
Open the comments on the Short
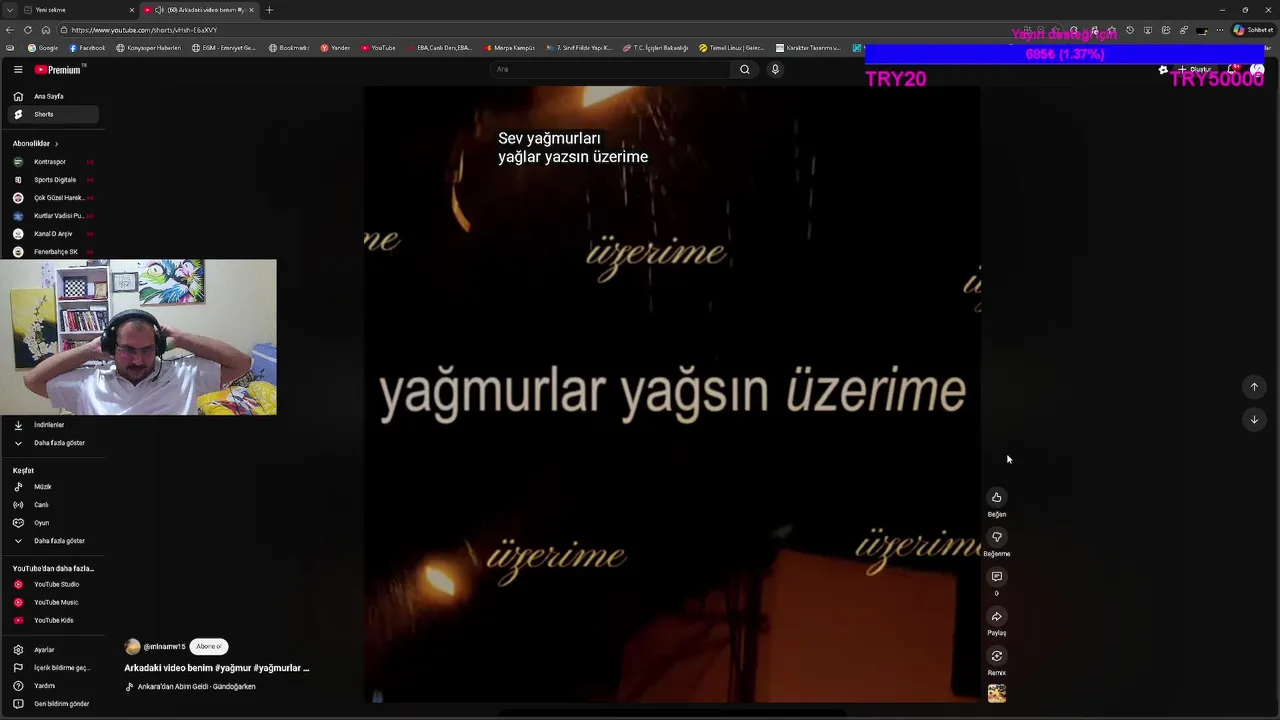[x=996, y=577]
